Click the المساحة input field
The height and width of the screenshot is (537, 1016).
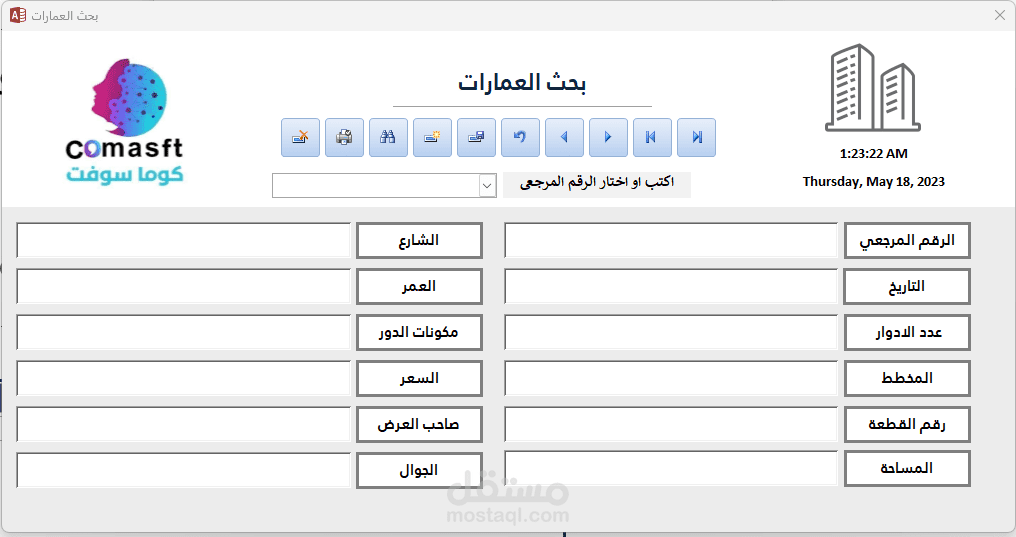coord(670,468)
